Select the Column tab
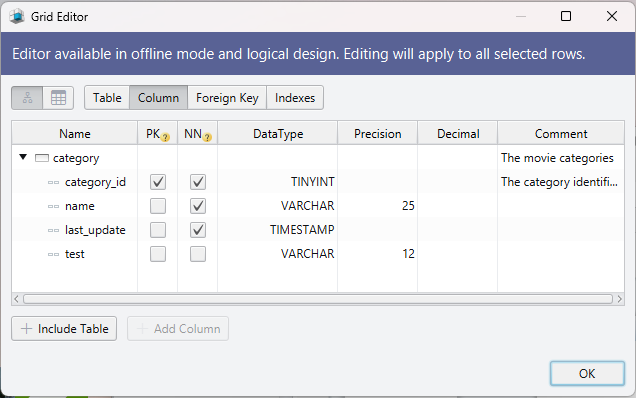This screenshot has width=636, height=398. tap(158, 98)
